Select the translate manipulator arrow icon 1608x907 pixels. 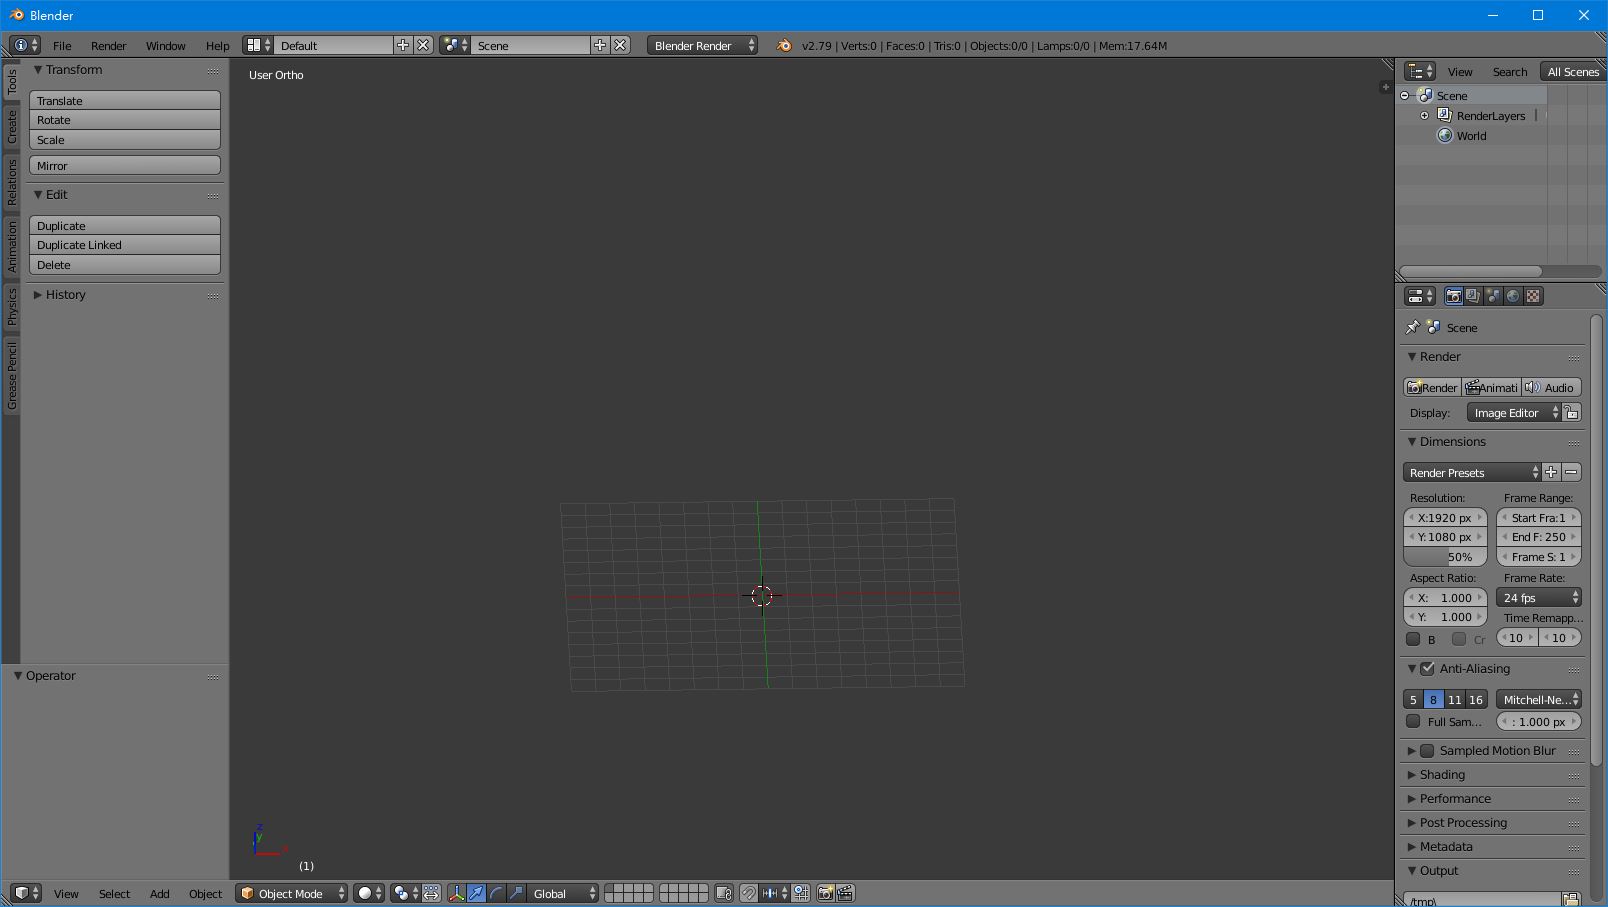coord(477,893)
